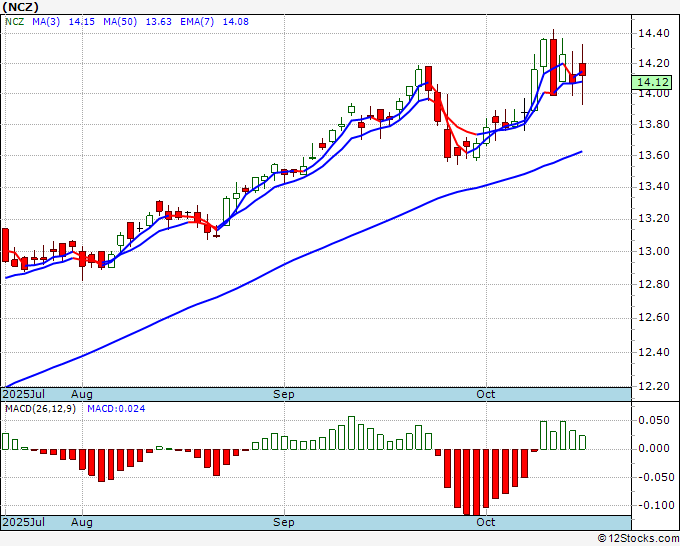This screenshot has height=546, width=680.
Task: Click the EMA(7) legend label
Action: pos(197,22)
